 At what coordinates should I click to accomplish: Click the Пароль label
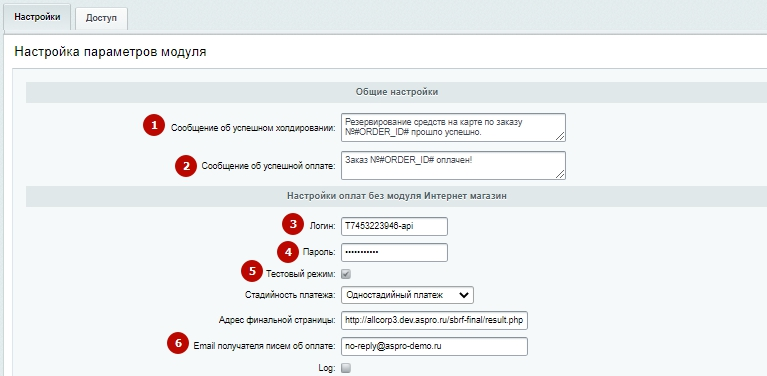point(319,252)
